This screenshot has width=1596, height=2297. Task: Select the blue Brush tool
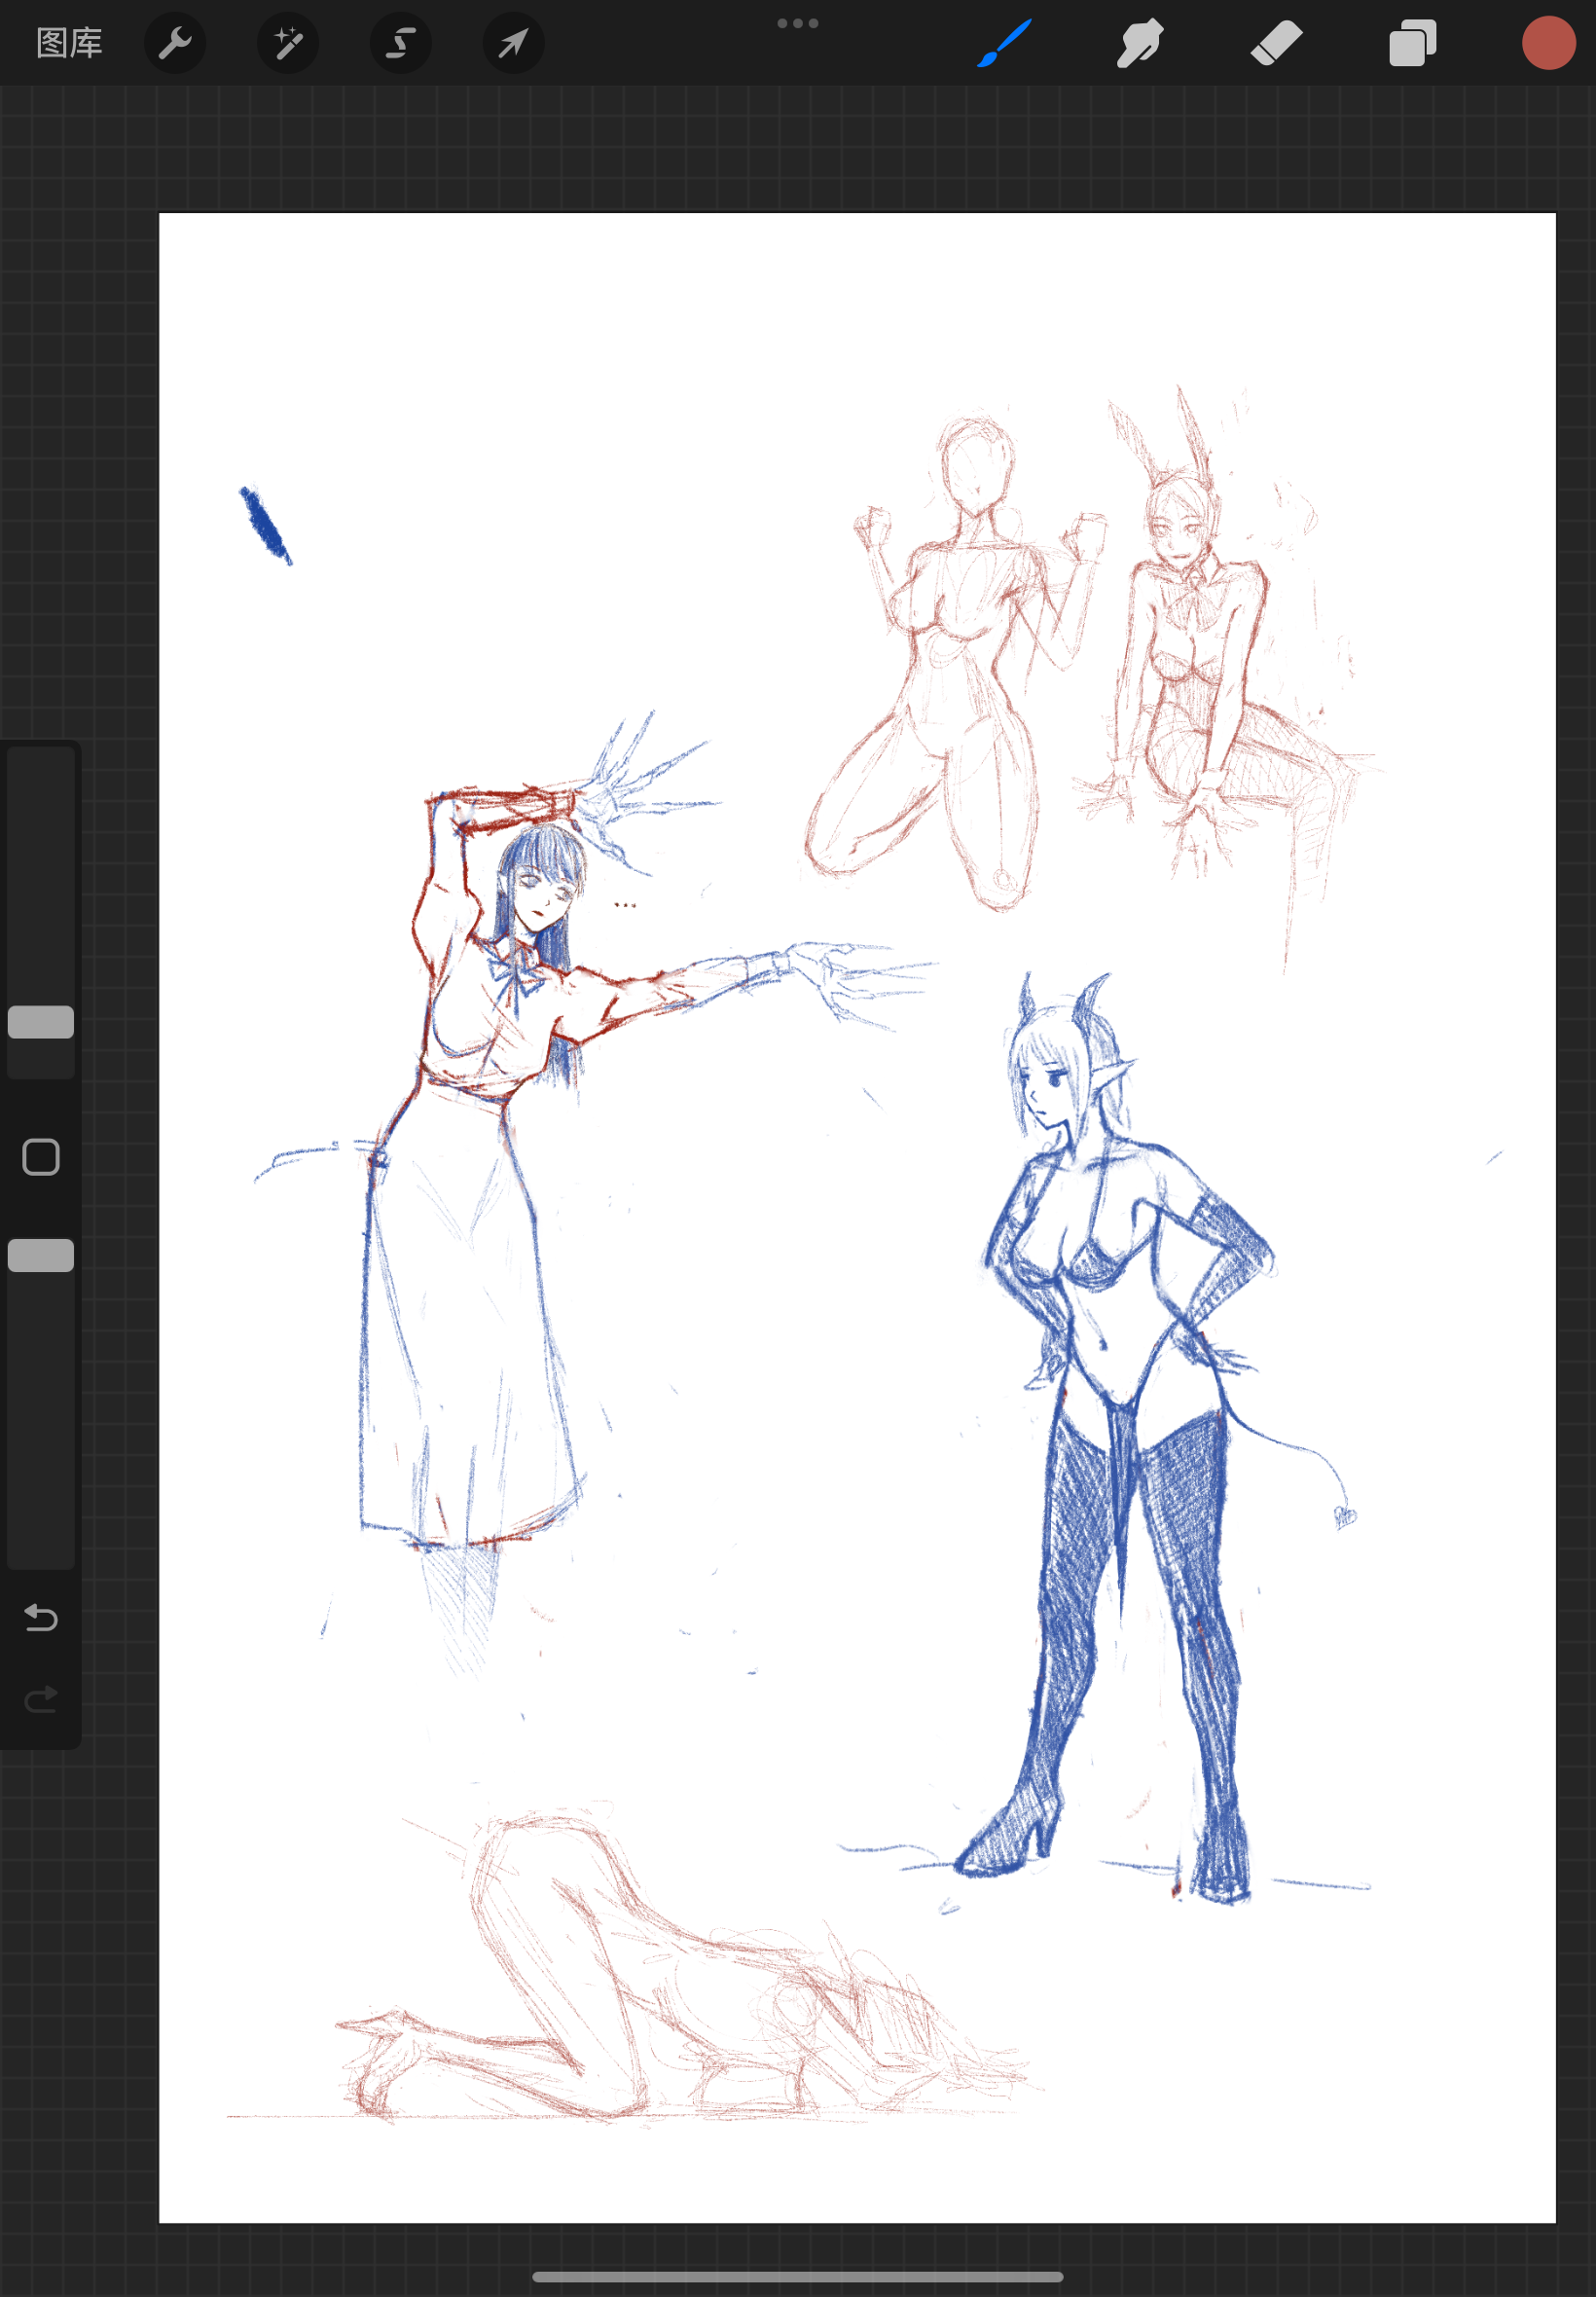(1004, 43)
